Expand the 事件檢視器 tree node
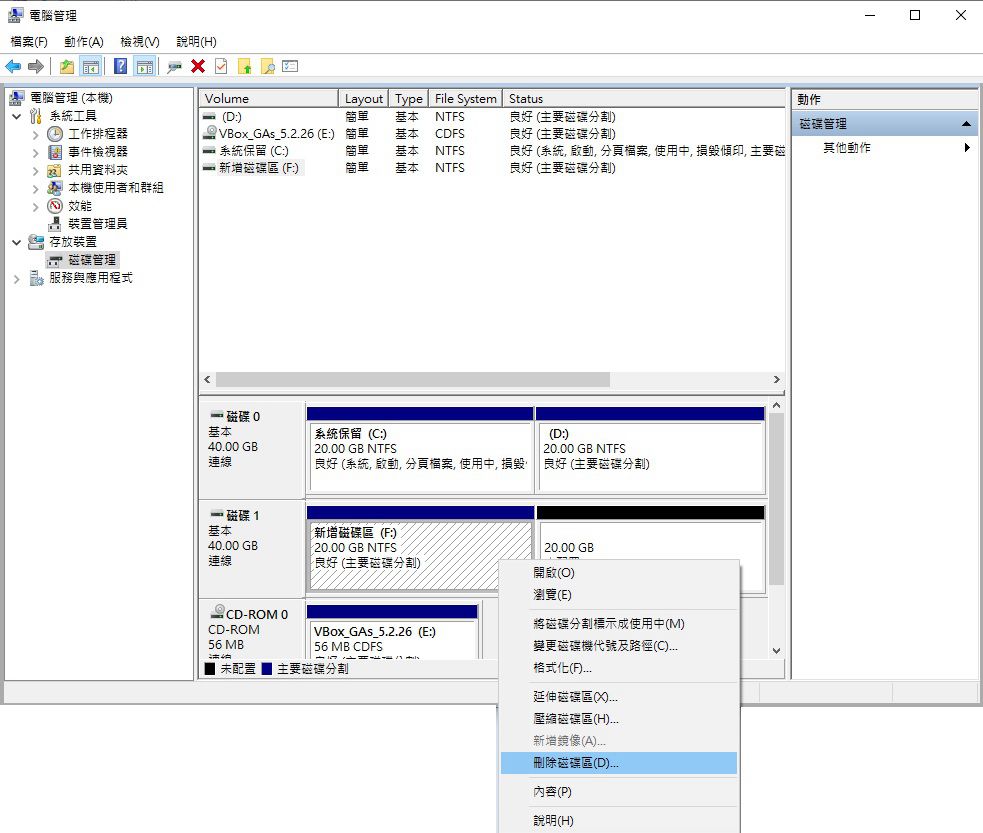This screenshot has width=983, height=833. [x=36, y=153]
